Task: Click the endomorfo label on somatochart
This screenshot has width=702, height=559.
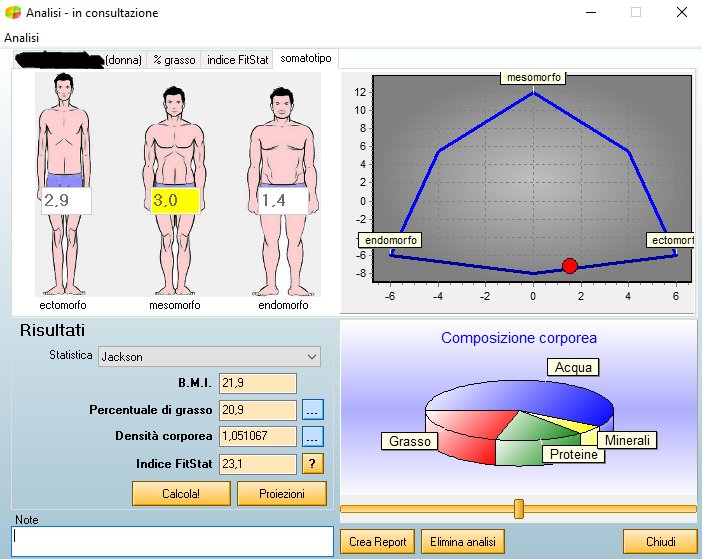Action: tap(390, 240)
